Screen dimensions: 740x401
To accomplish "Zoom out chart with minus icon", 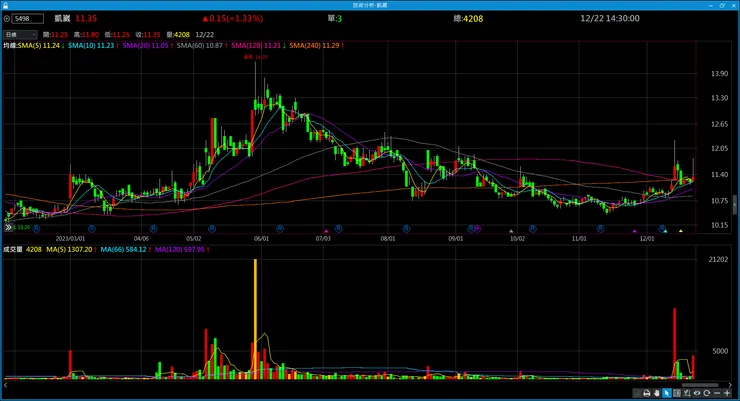I will click(x=717, y=393).
